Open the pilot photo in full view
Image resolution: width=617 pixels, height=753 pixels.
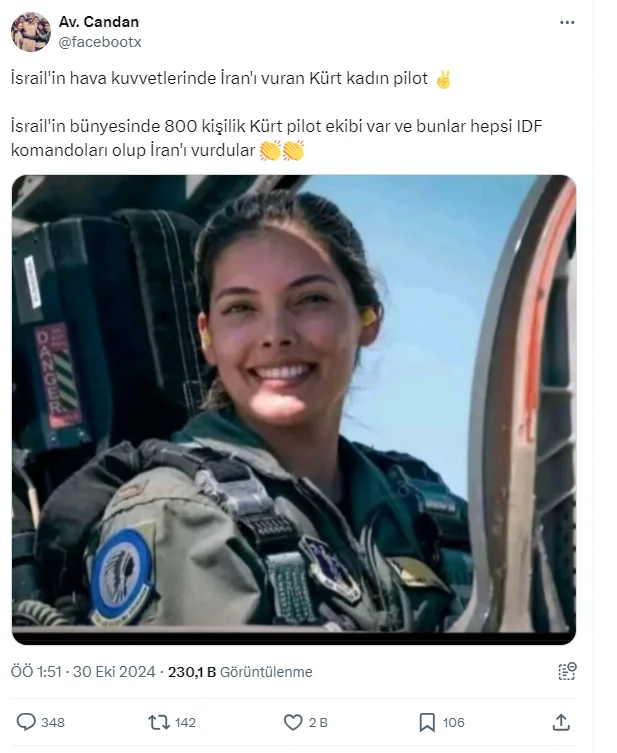(294, 410)
